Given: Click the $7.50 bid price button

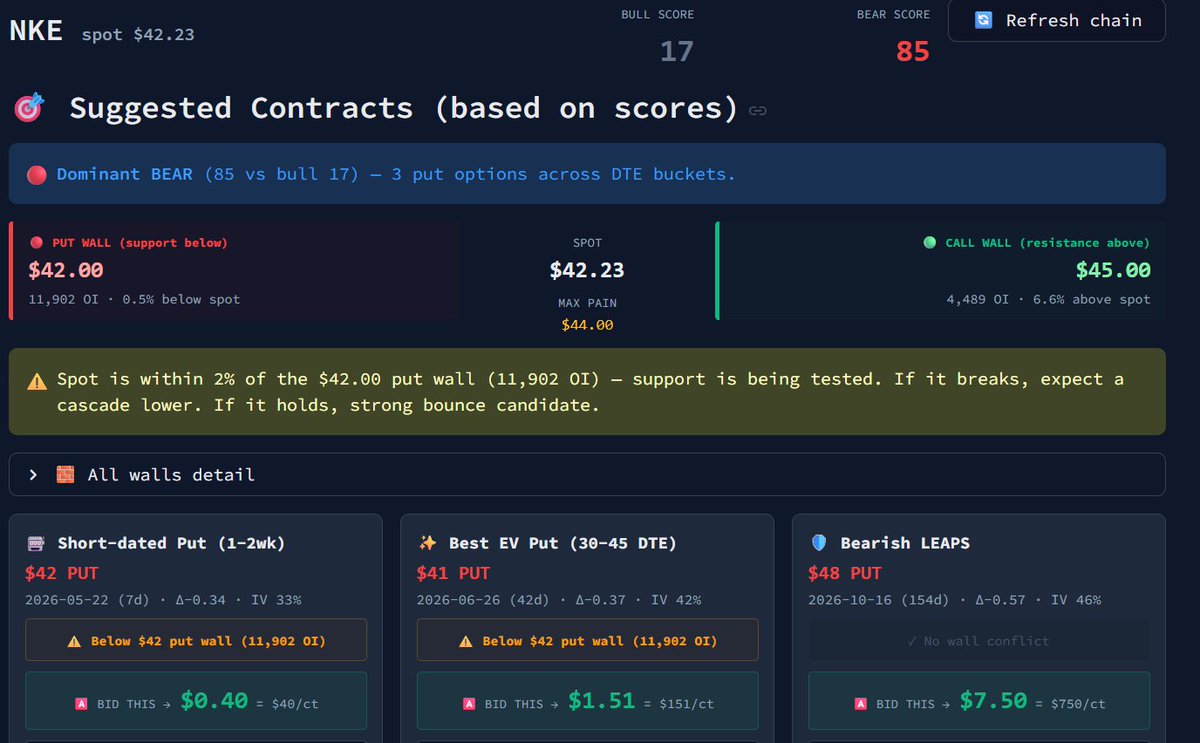Looking at the screenshot, I should click(x=979, y=702).
